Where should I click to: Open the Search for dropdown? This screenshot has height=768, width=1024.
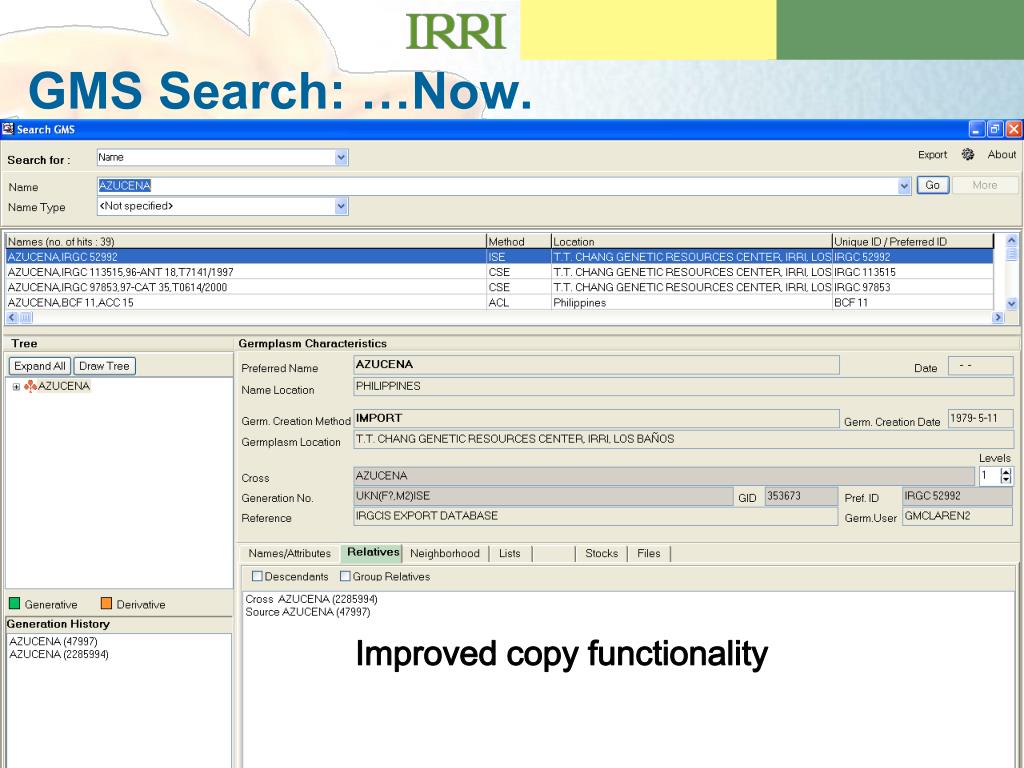tap(341, 157)
